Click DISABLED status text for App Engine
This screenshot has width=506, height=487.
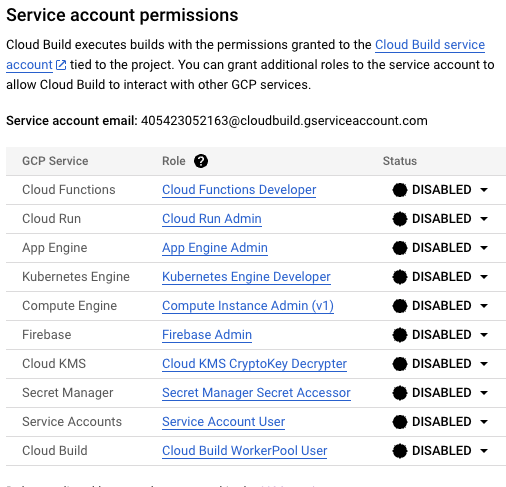coord(442,248)
